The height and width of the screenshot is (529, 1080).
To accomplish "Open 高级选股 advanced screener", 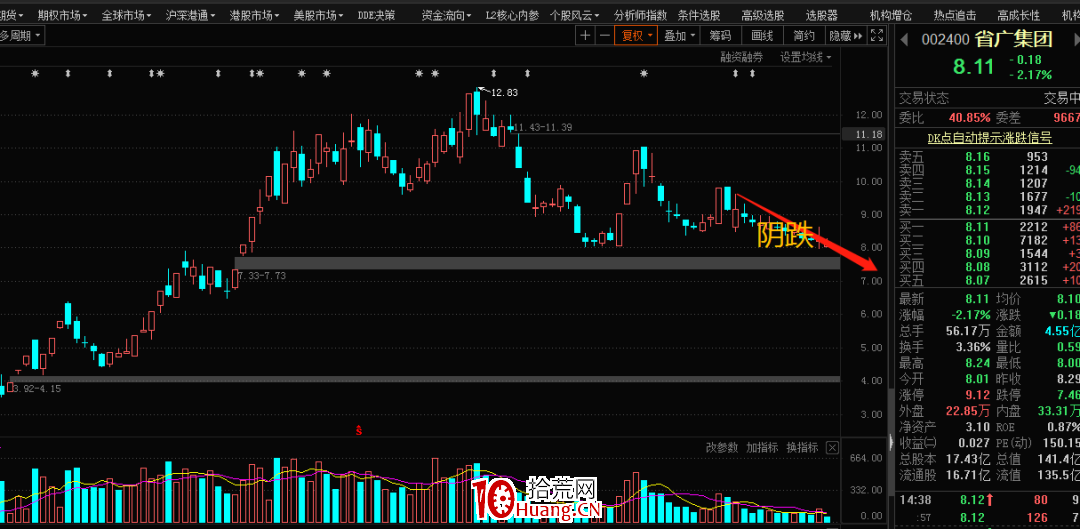I will pyautogui.click(x=762, y=14).
